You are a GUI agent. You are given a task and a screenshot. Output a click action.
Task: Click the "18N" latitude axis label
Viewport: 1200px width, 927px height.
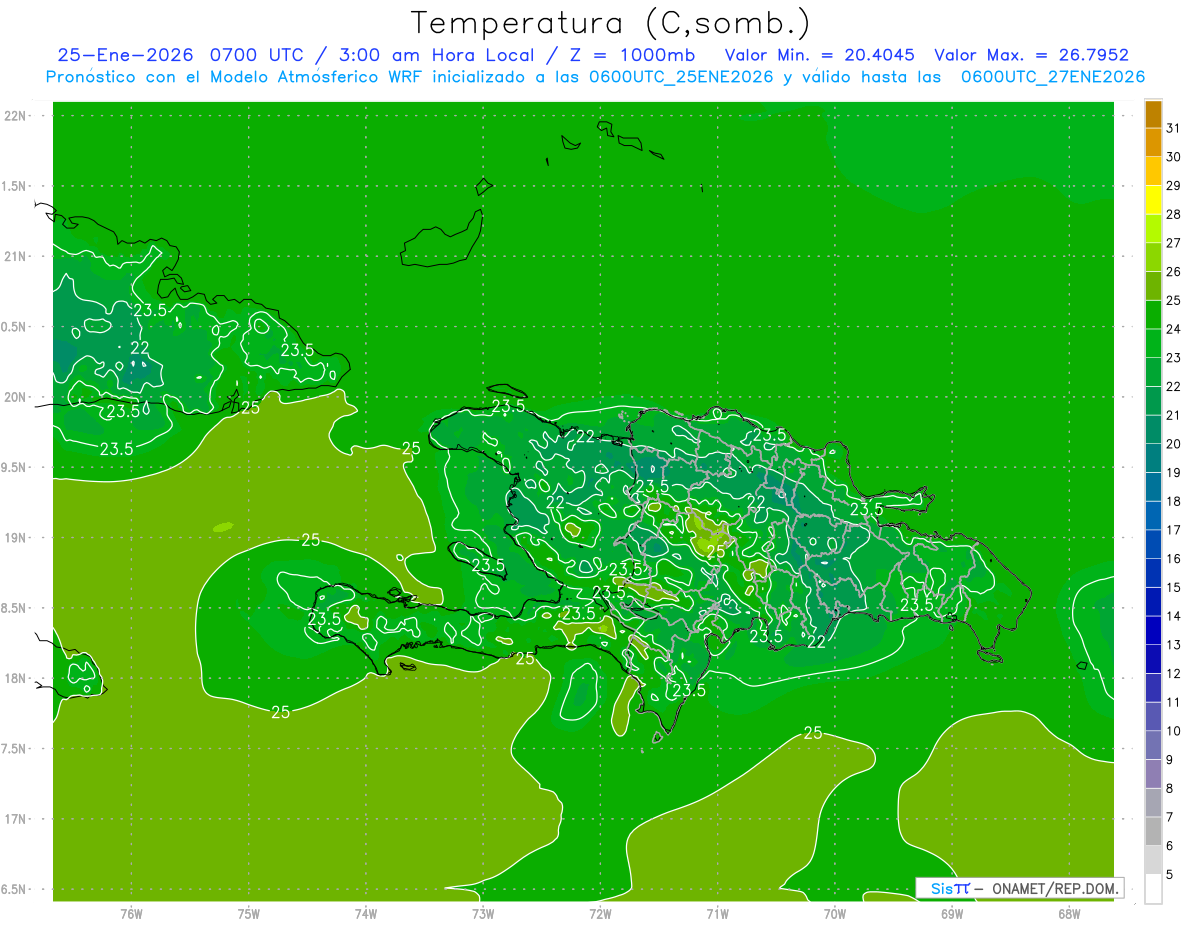pos(15,678)
